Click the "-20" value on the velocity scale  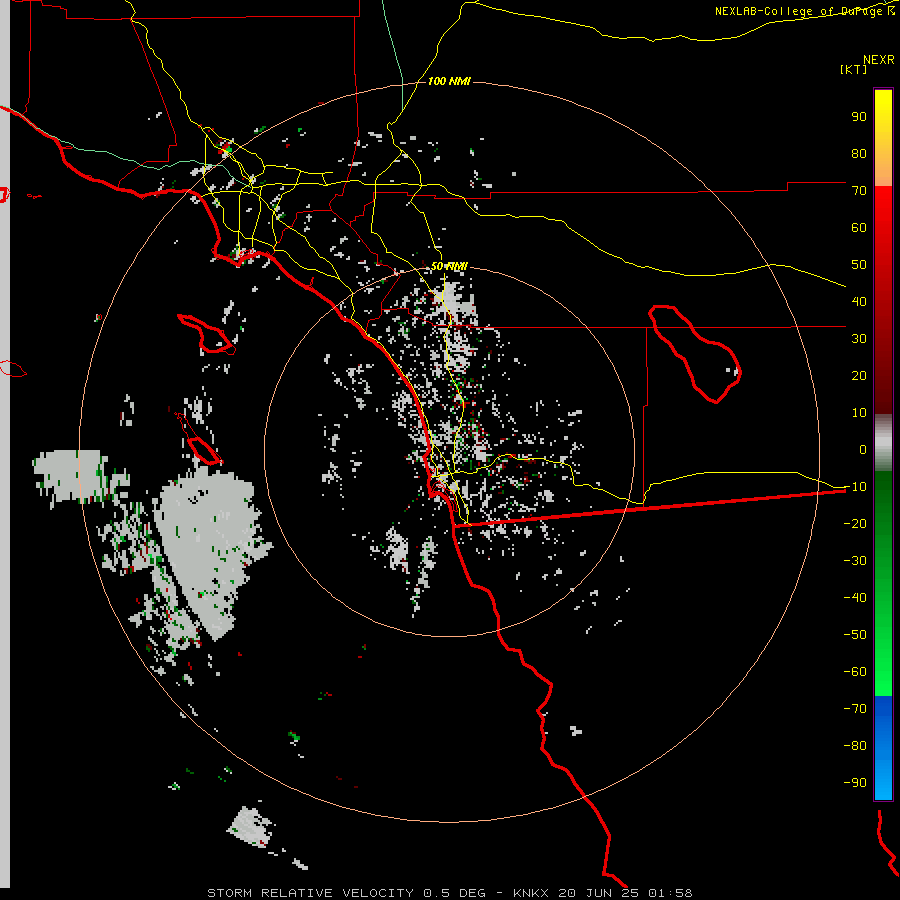855,524
